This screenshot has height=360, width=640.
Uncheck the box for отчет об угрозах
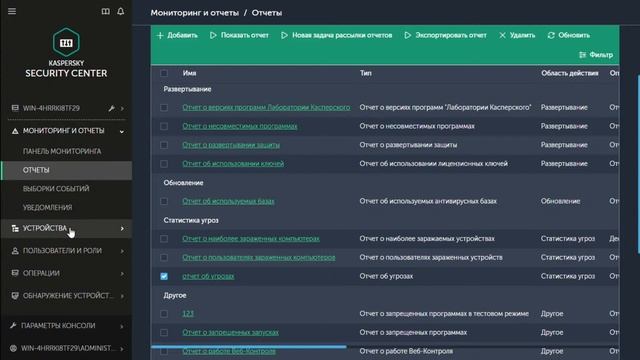click(x=164, y=276)
